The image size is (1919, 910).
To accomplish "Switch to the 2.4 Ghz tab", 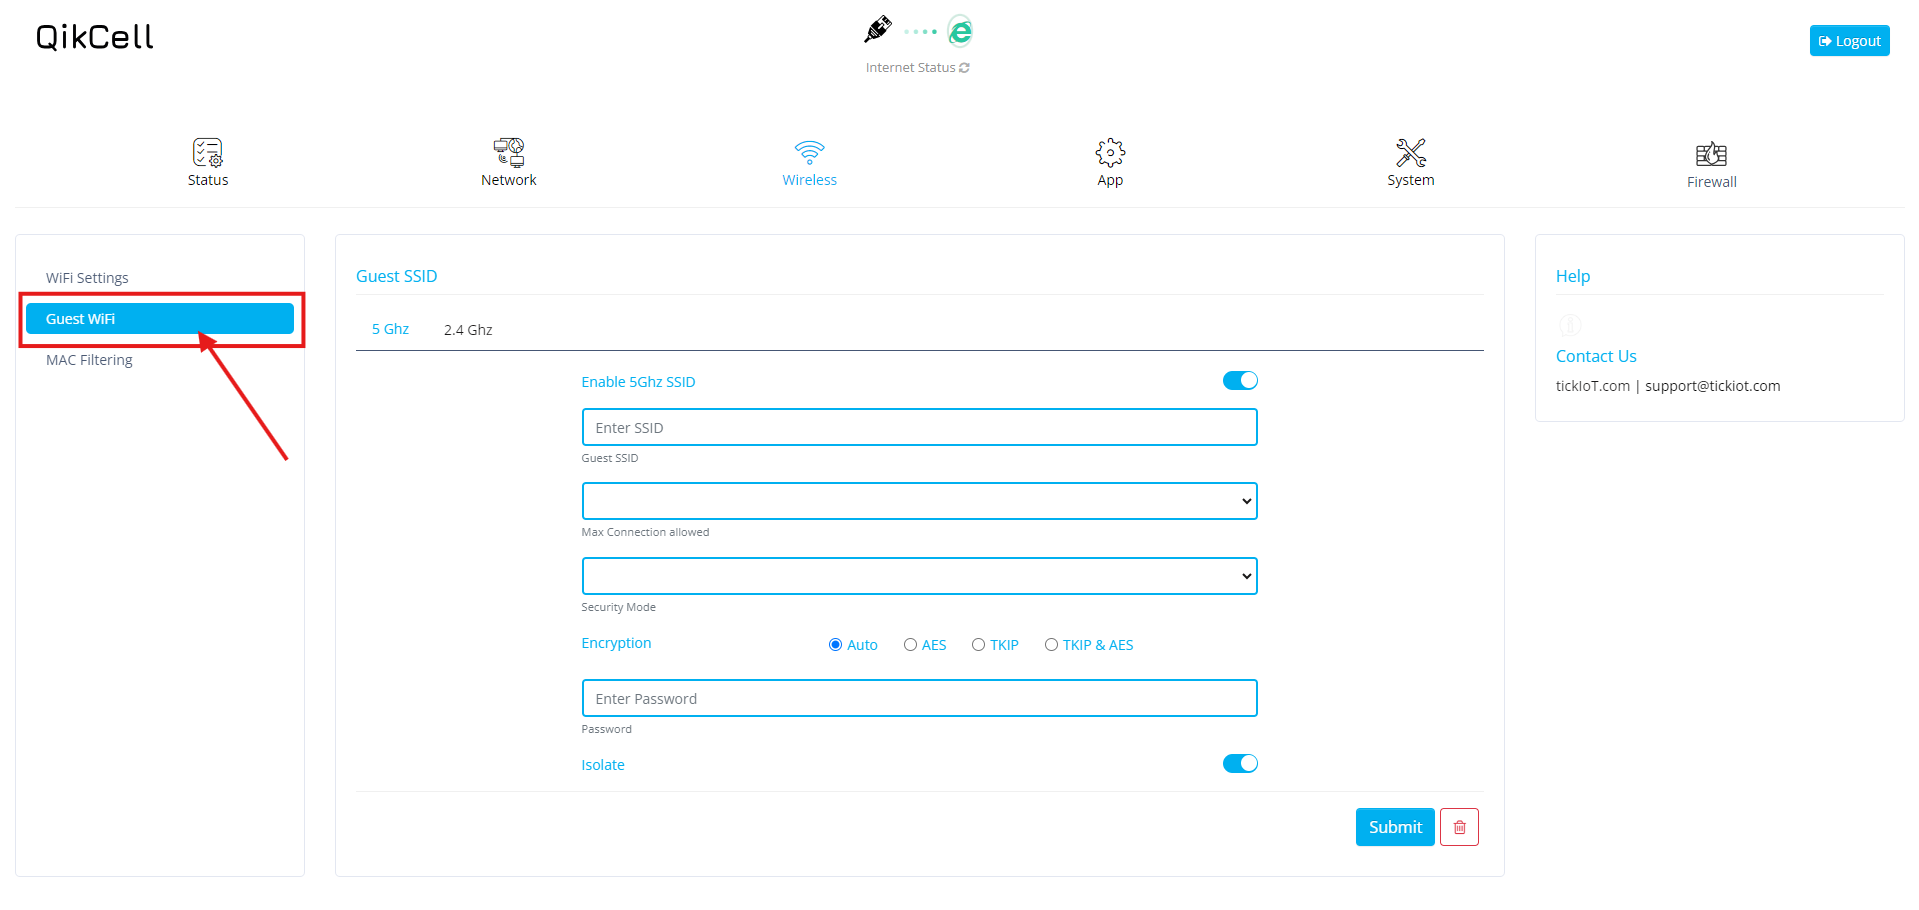I will (468, 330).
